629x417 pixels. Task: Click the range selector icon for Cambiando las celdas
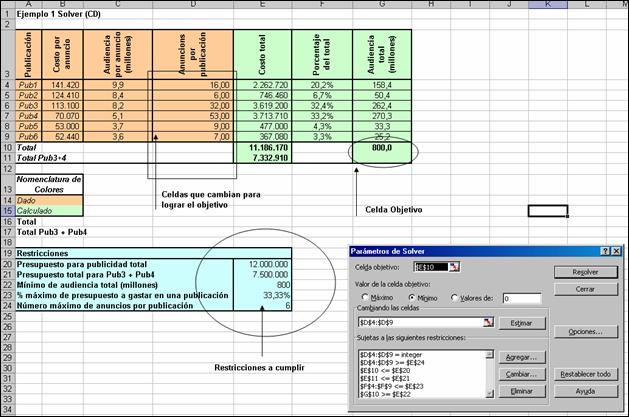coord(489,321)
